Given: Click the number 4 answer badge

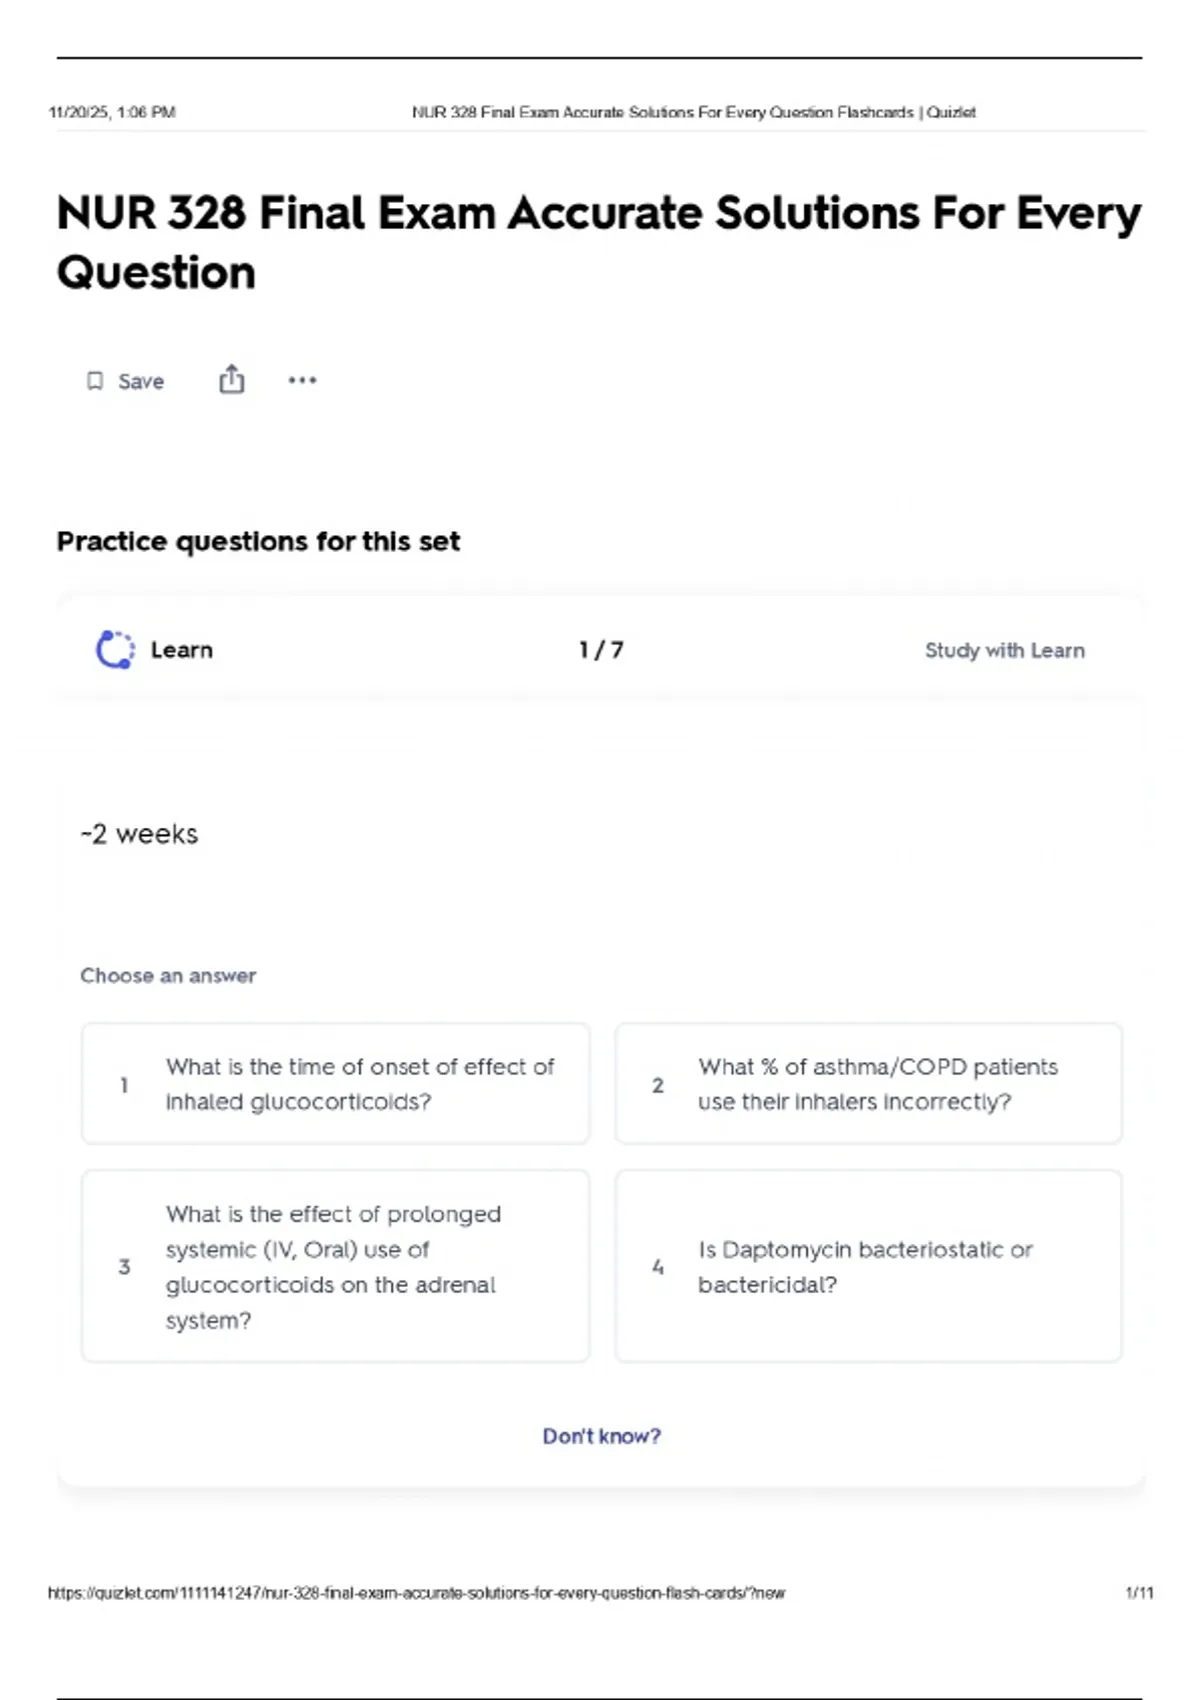Looking at the screenshot, I should (x=657, y=1267).
